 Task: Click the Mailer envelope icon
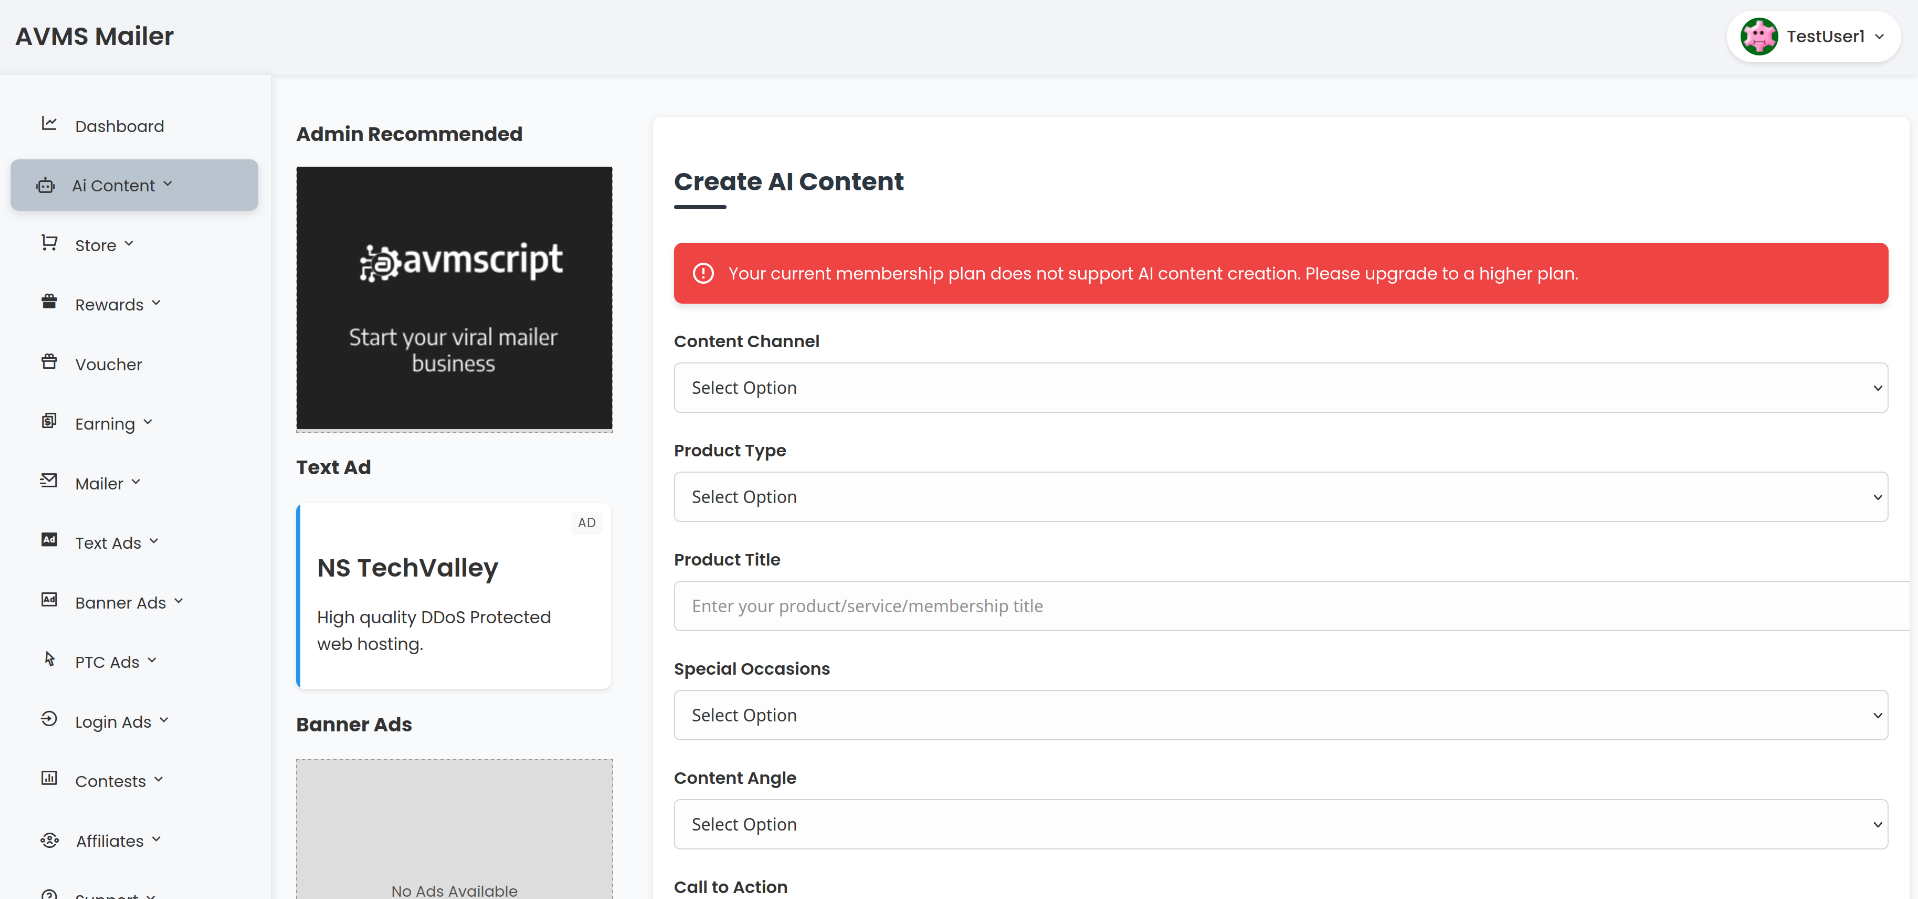49,481
